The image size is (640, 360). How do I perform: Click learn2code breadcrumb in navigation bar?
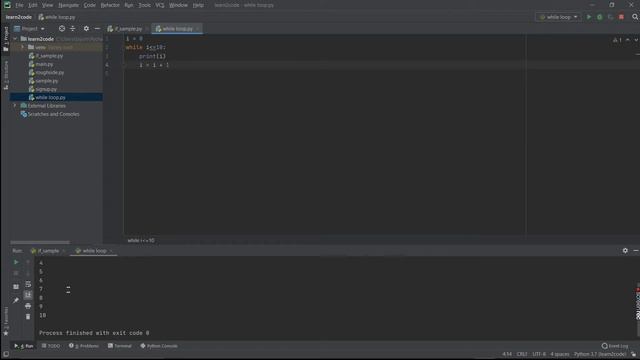click(19, 17)
